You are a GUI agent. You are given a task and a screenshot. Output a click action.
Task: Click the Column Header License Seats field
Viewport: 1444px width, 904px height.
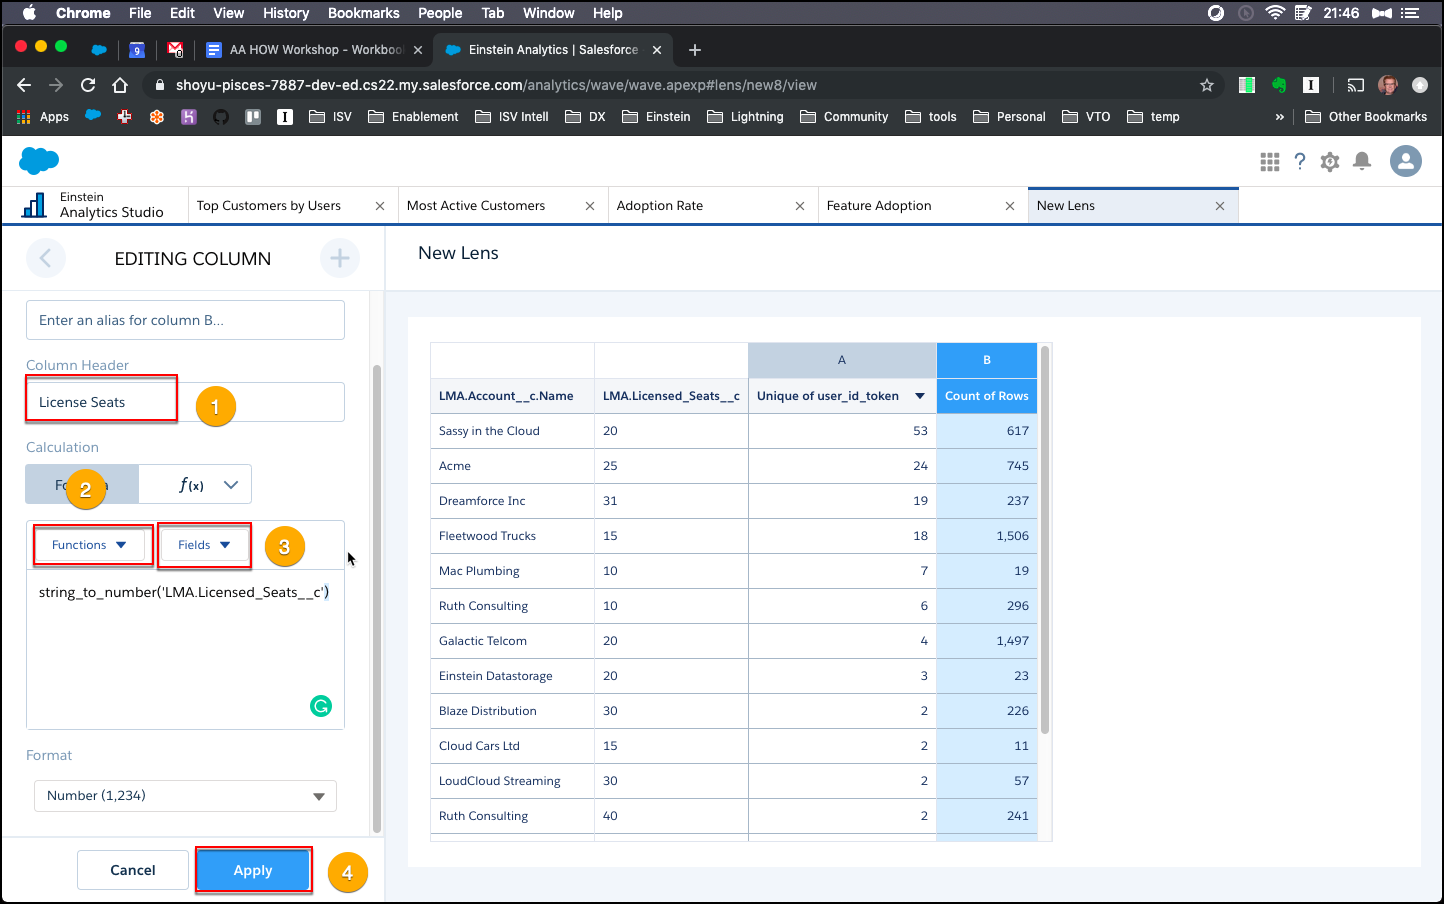[185, 402]
